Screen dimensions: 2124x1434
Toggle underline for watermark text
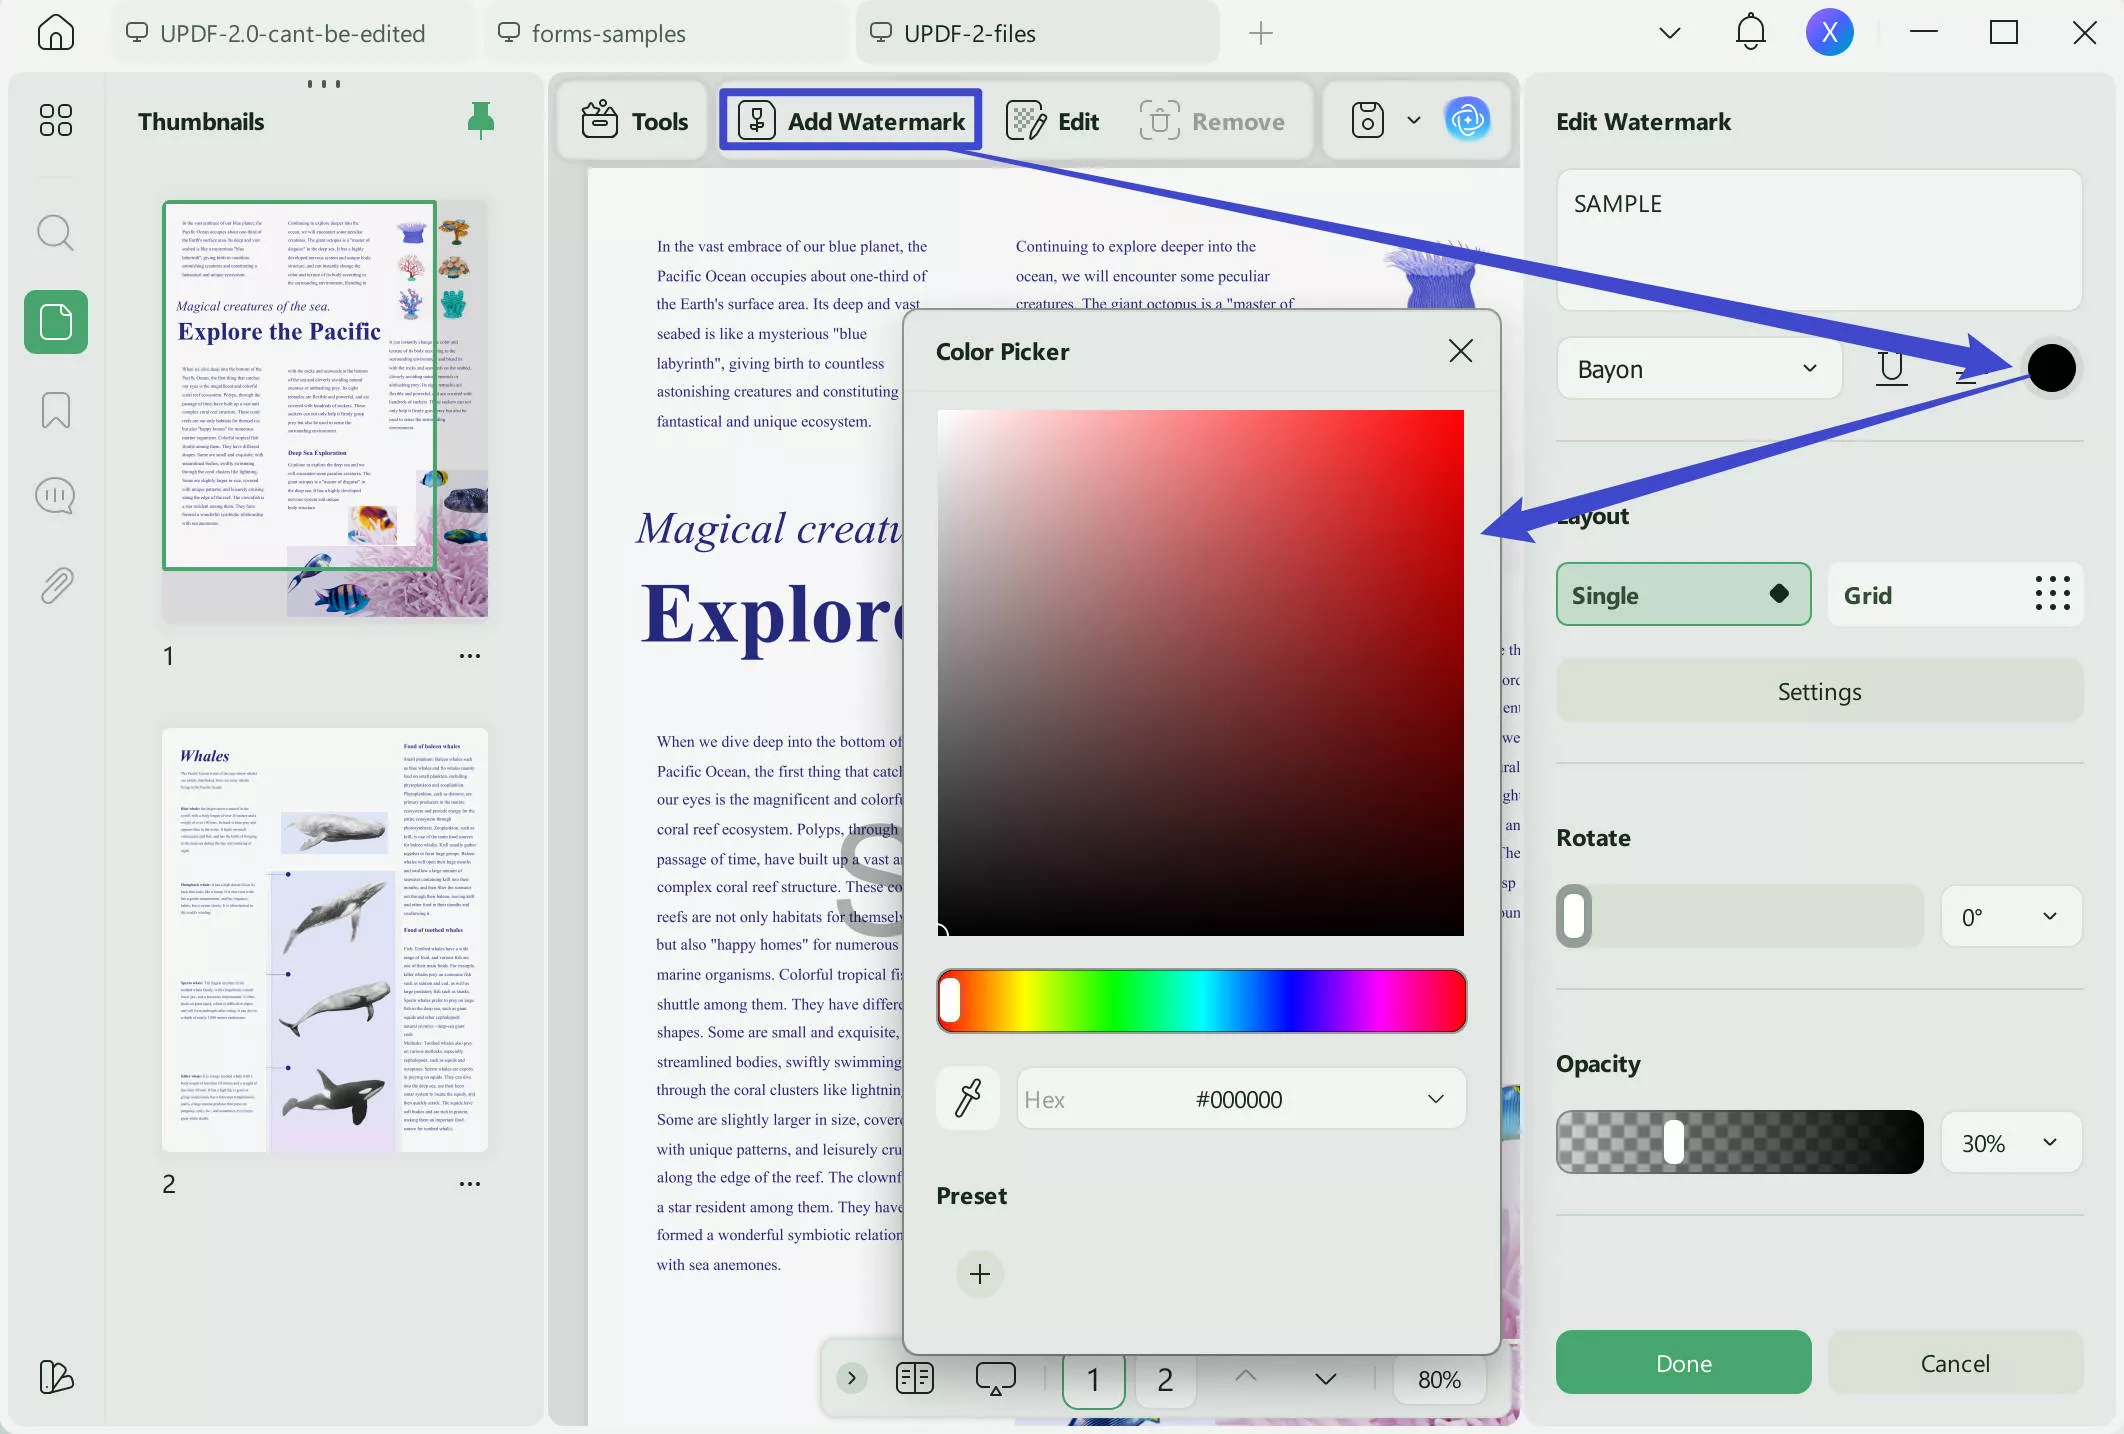point(1890,369)
